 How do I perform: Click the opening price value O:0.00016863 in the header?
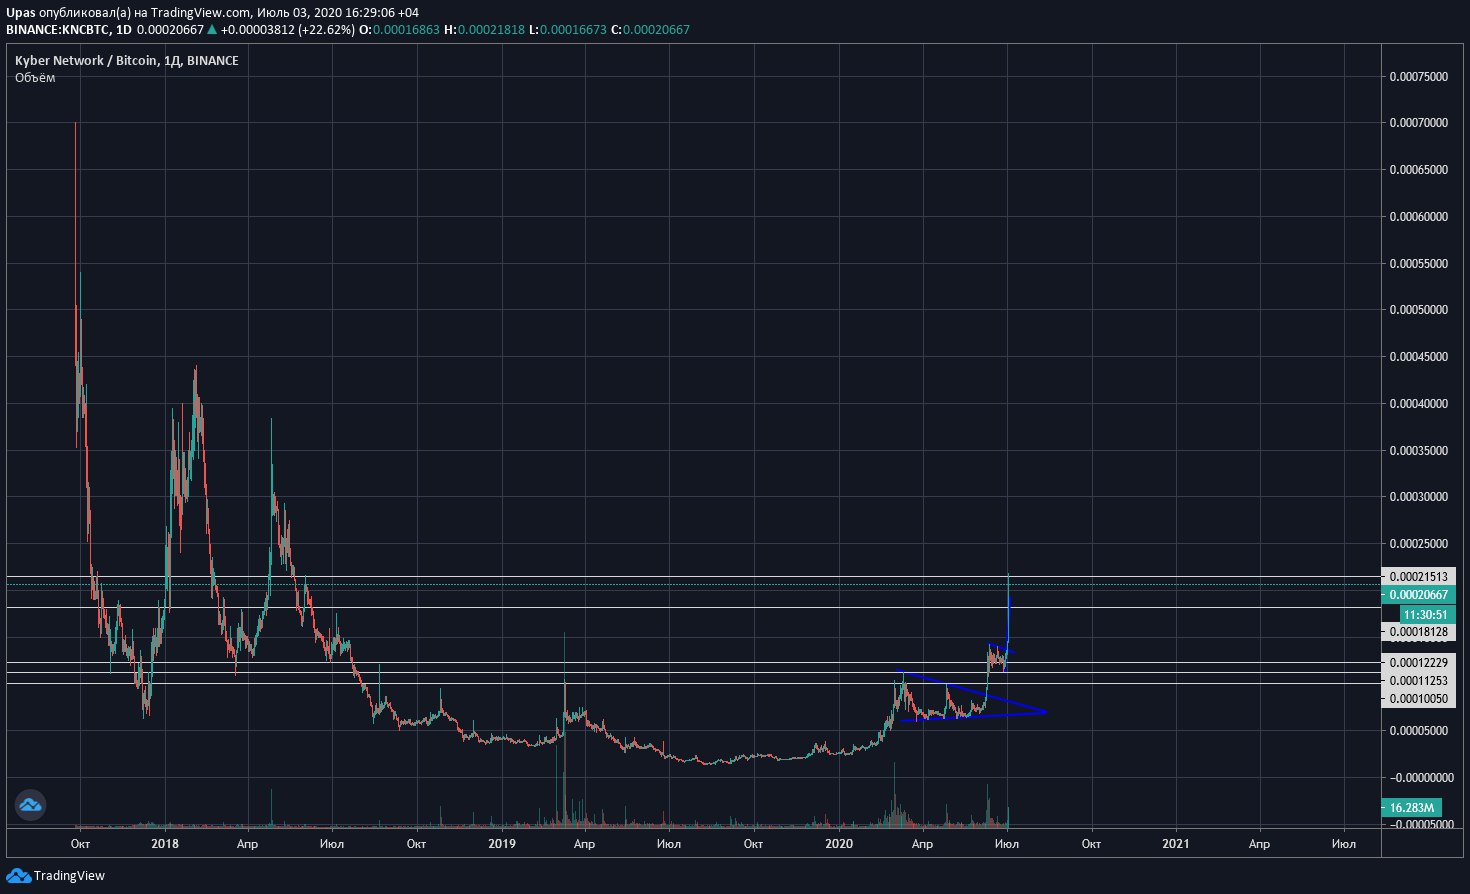(399, 30)
